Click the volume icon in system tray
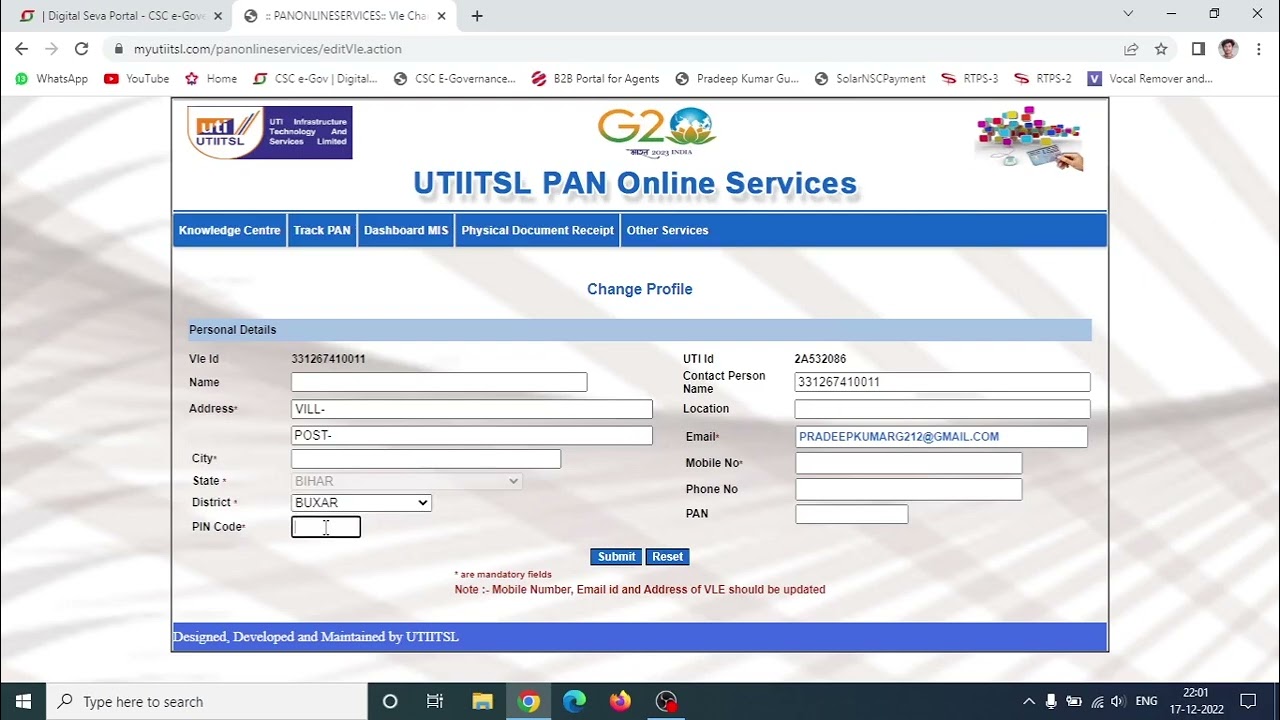The height and width of the screenshot is (720, 1280). 1118,701
